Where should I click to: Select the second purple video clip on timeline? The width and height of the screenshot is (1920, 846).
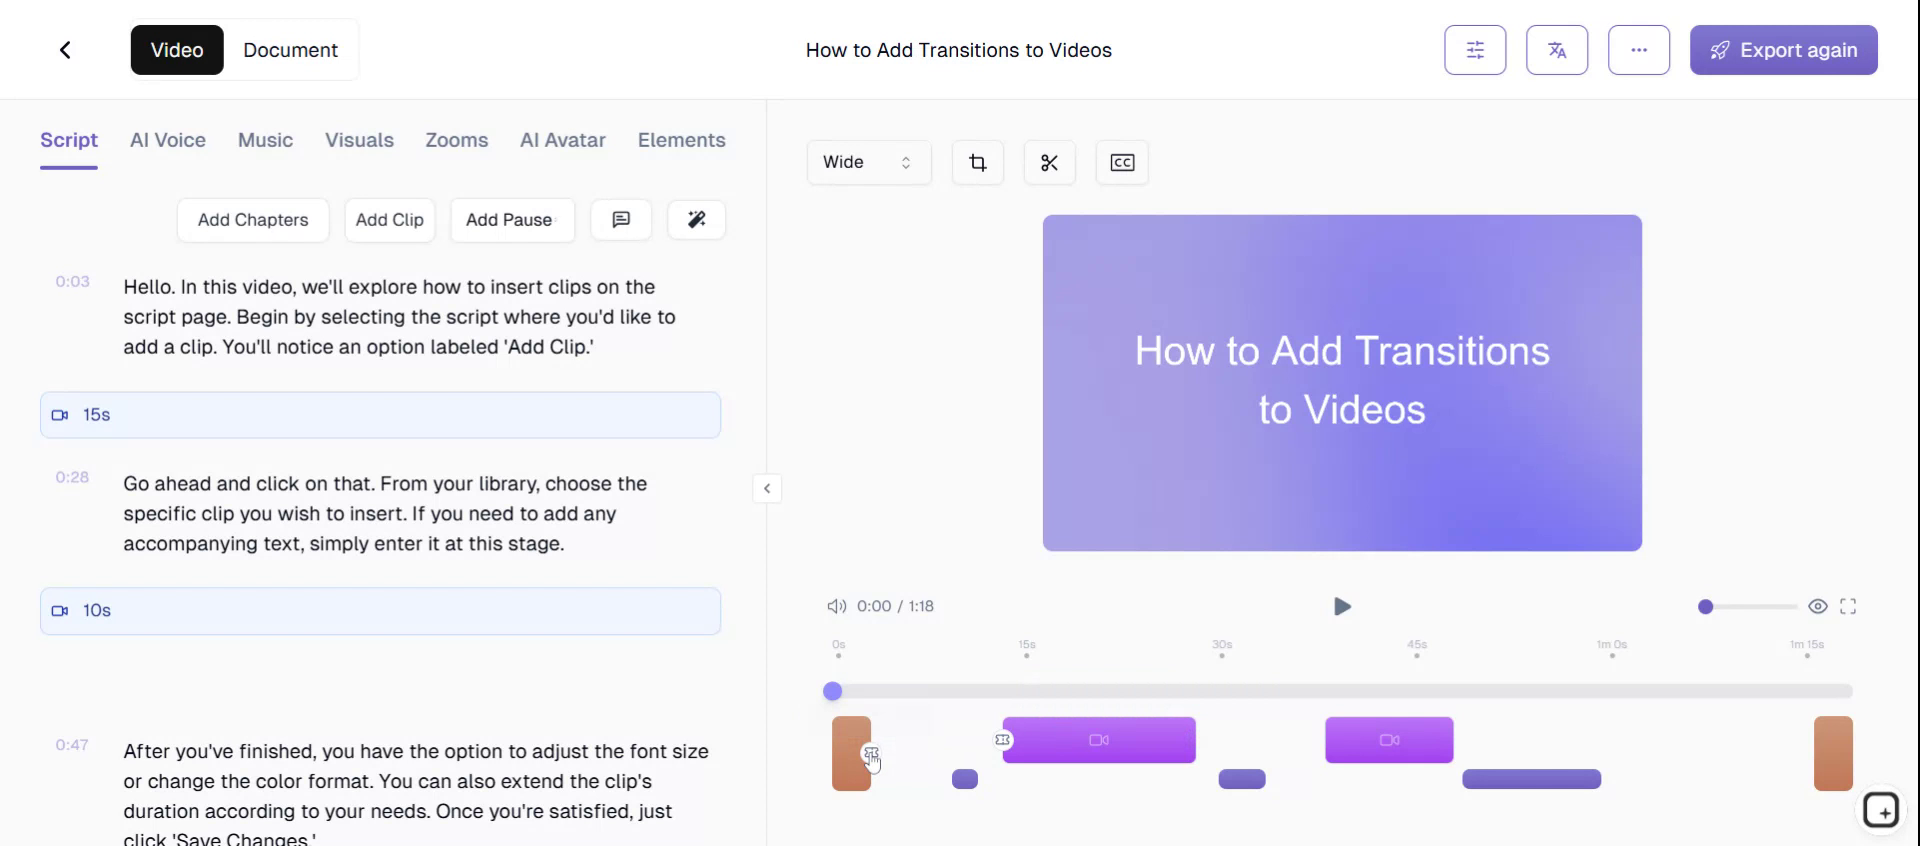[x=1389, y=740]
